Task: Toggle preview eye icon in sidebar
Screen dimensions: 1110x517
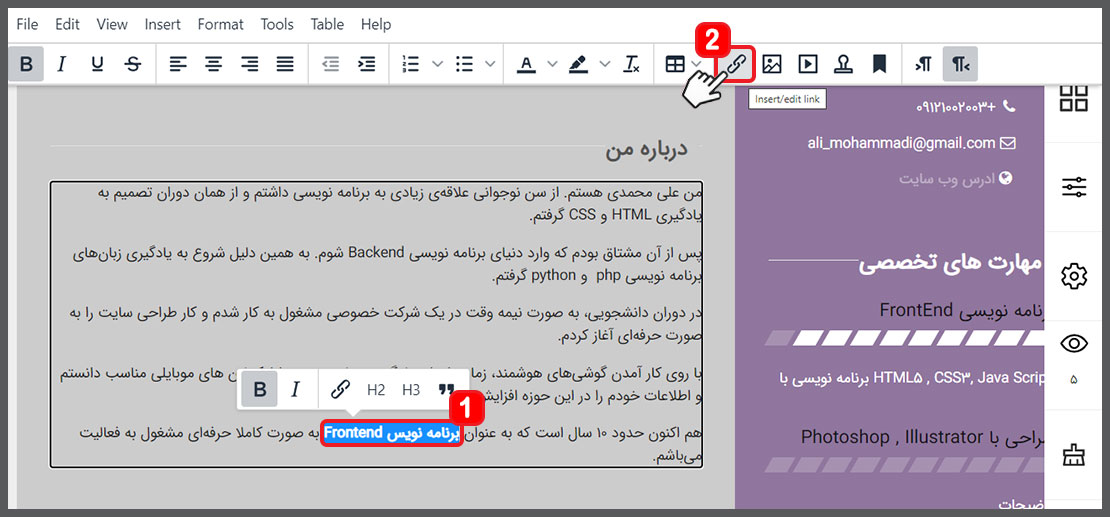Action: (1074, 344)
